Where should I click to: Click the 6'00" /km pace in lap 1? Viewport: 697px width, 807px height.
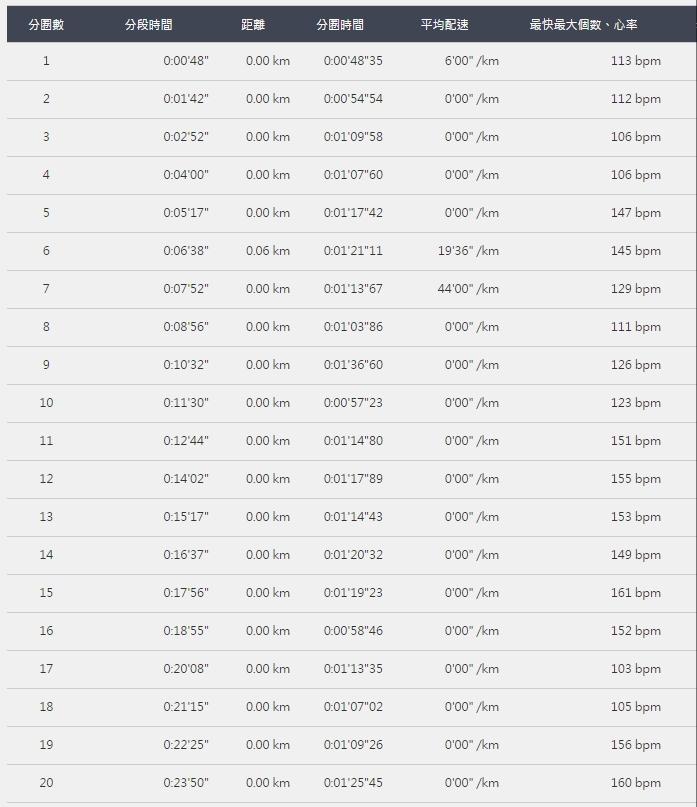pos(472,61)
